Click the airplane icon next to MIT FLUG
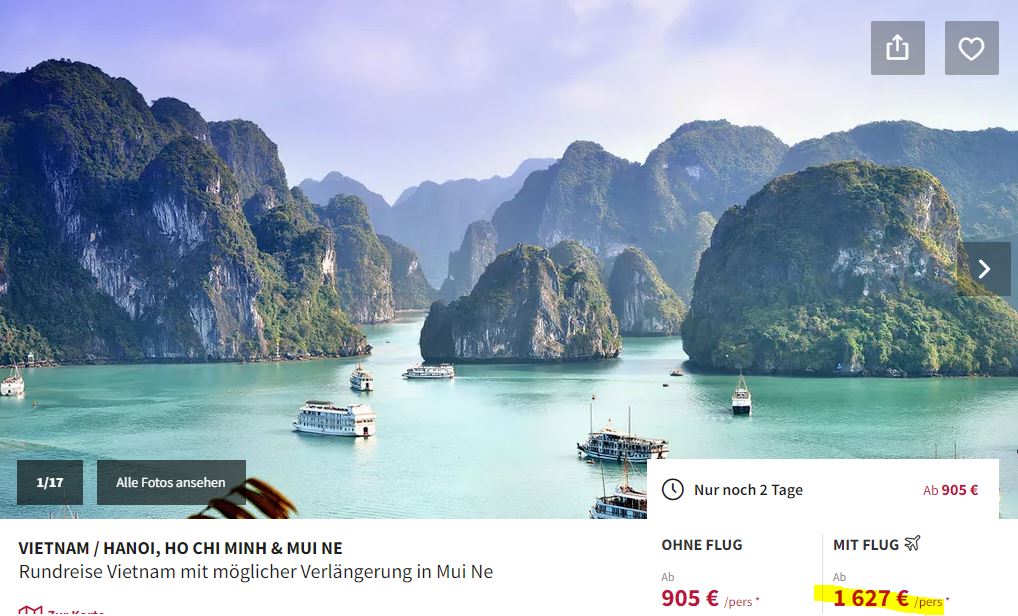This screenshot has width=1018, height=616. (x=912, y=543)
